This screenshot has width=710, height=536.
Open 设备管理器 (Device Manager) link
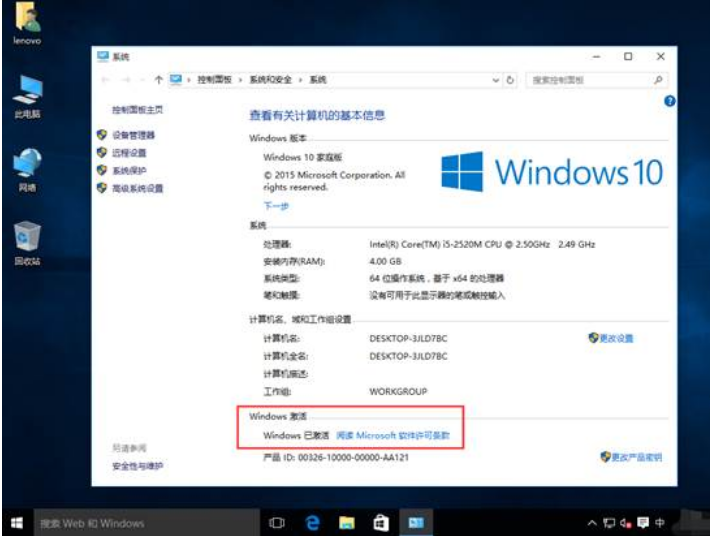(133, 135)
